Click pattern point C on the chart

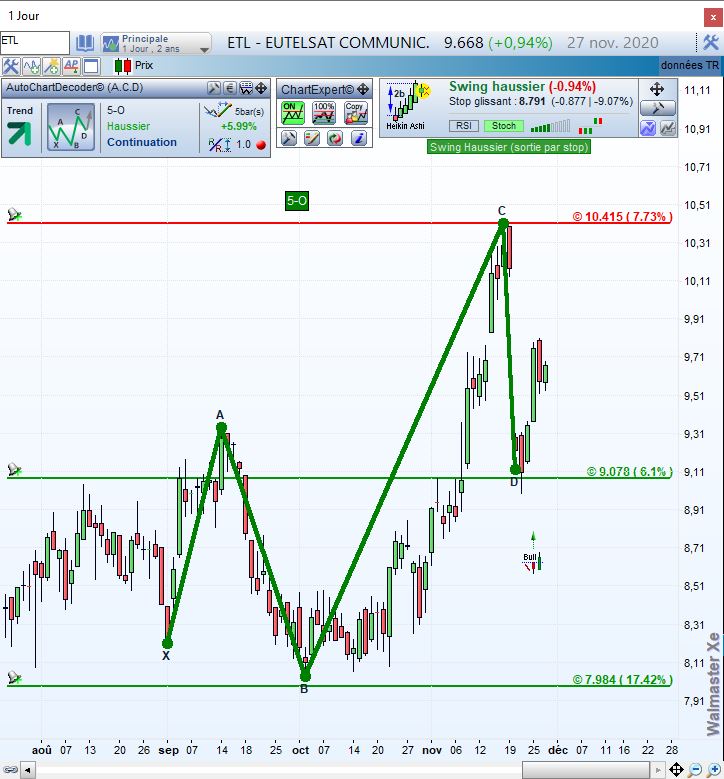tap(503, 224)
